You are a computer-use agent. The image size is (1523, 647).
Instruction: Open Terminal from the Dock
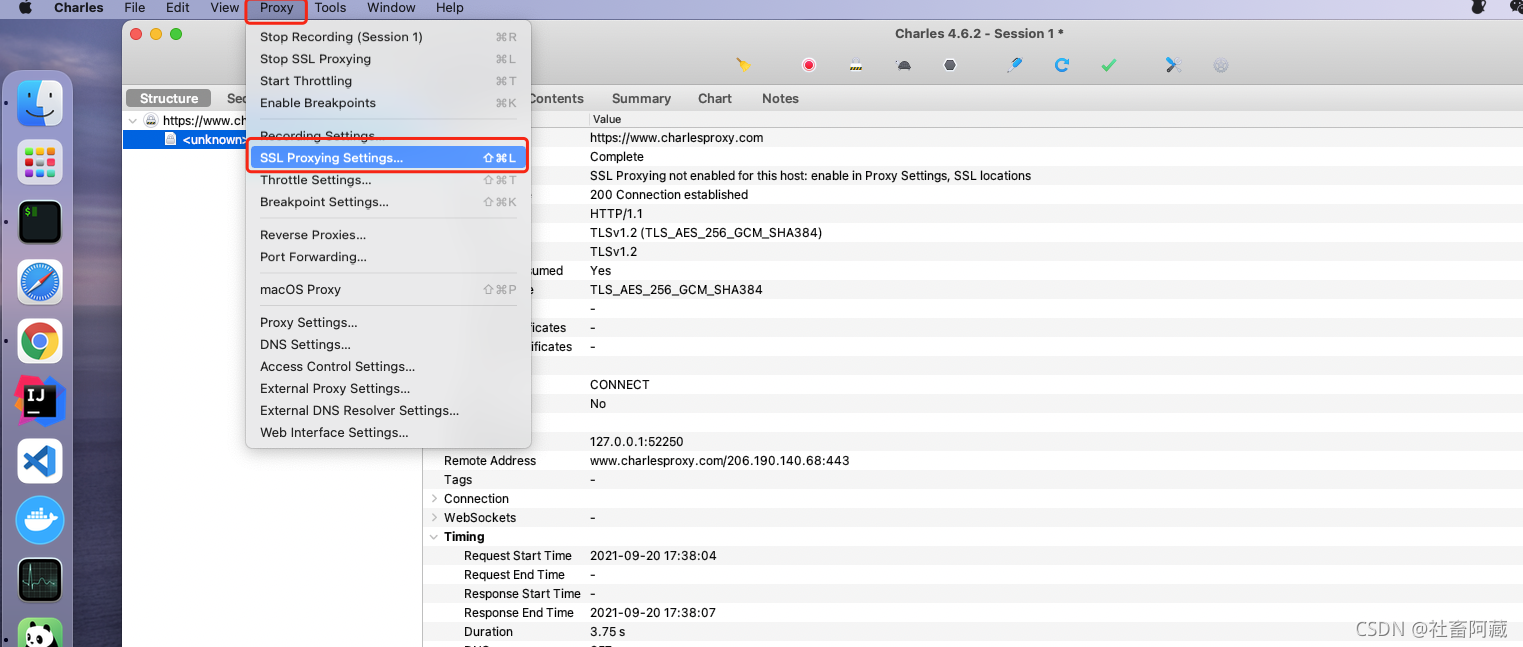tap(40, 222)
